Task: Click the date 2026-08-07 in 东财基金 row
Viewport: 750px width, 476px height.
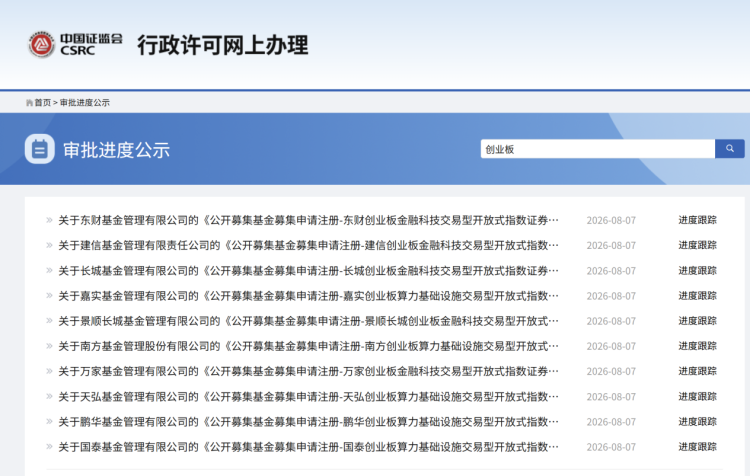Action: 611,221
